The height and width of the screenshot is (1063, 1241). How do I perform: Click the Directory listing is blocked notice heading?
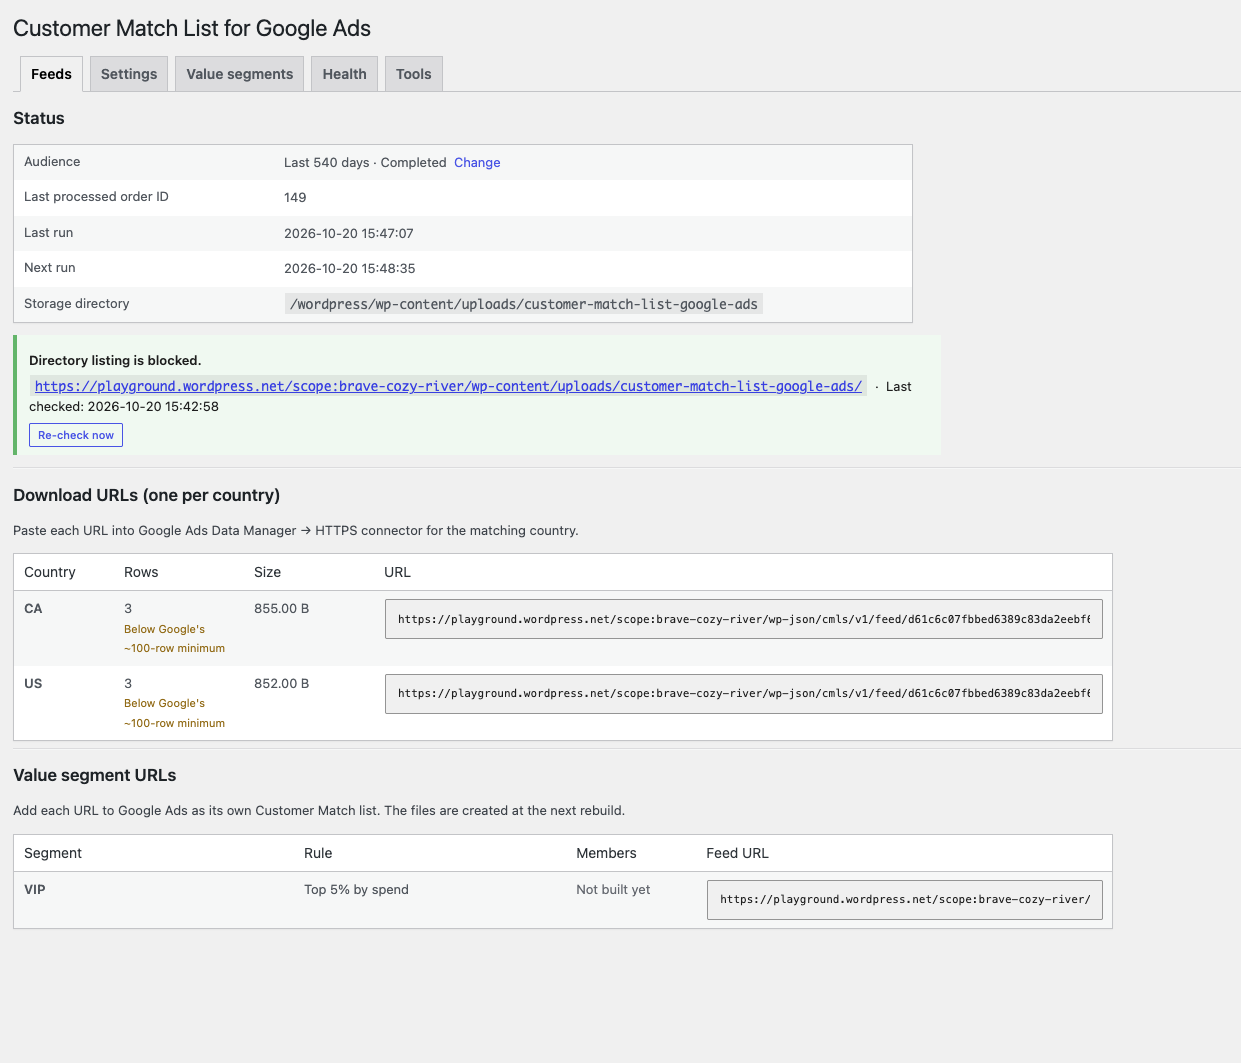coord(115,361)
